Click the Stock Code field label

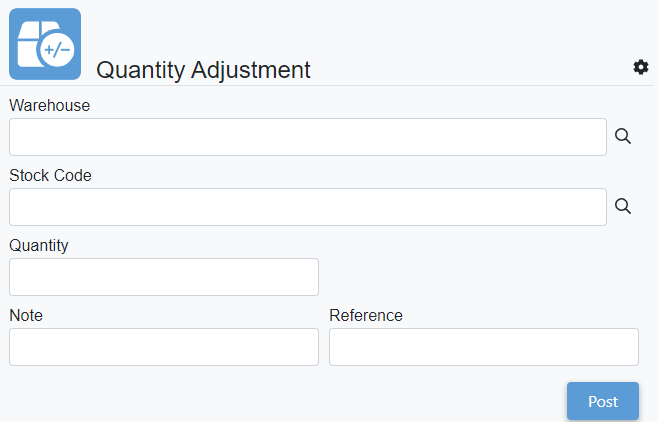point(50,175)
